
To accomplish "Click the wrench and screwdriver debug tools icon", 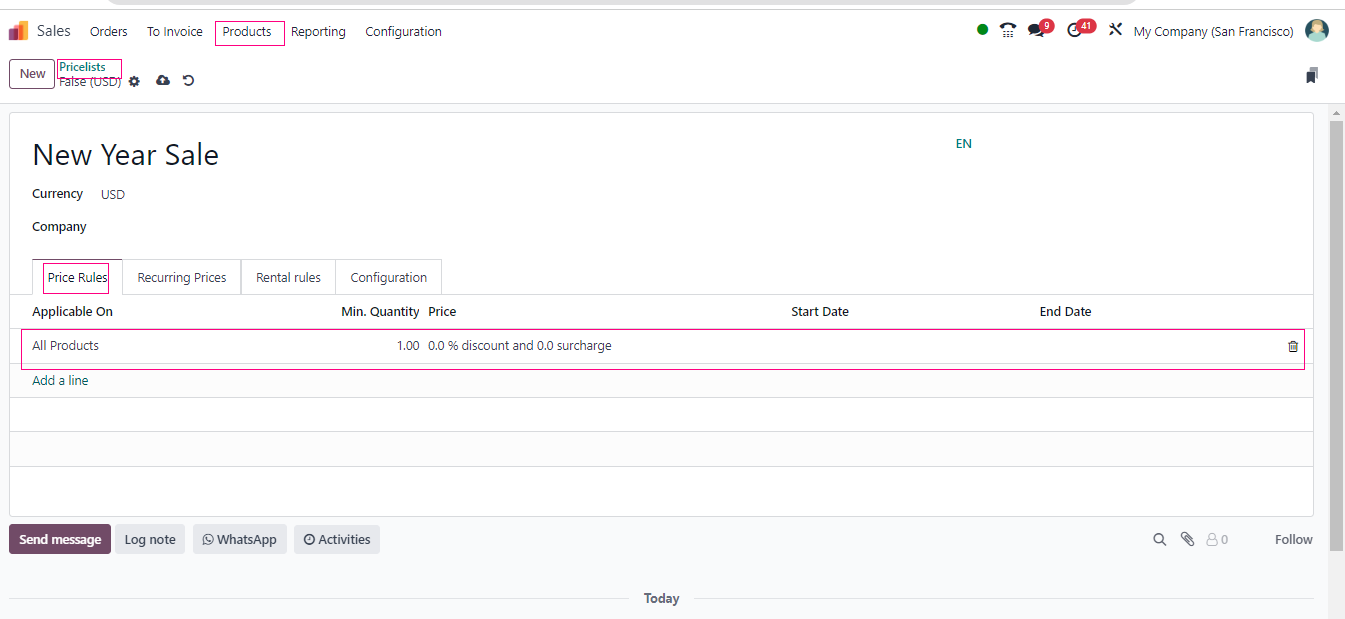I will [1115, 31].
